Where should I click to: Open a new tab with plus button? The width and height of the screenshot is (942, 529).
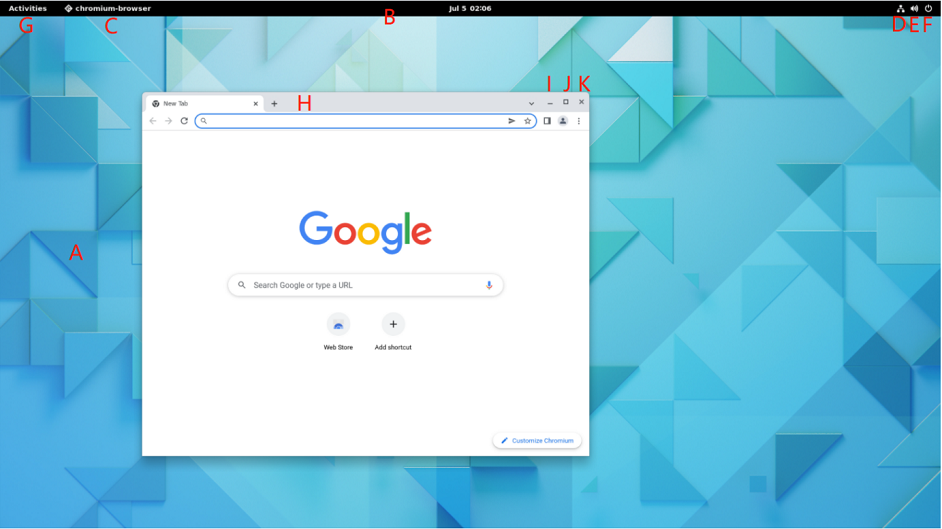click(274, 103)
